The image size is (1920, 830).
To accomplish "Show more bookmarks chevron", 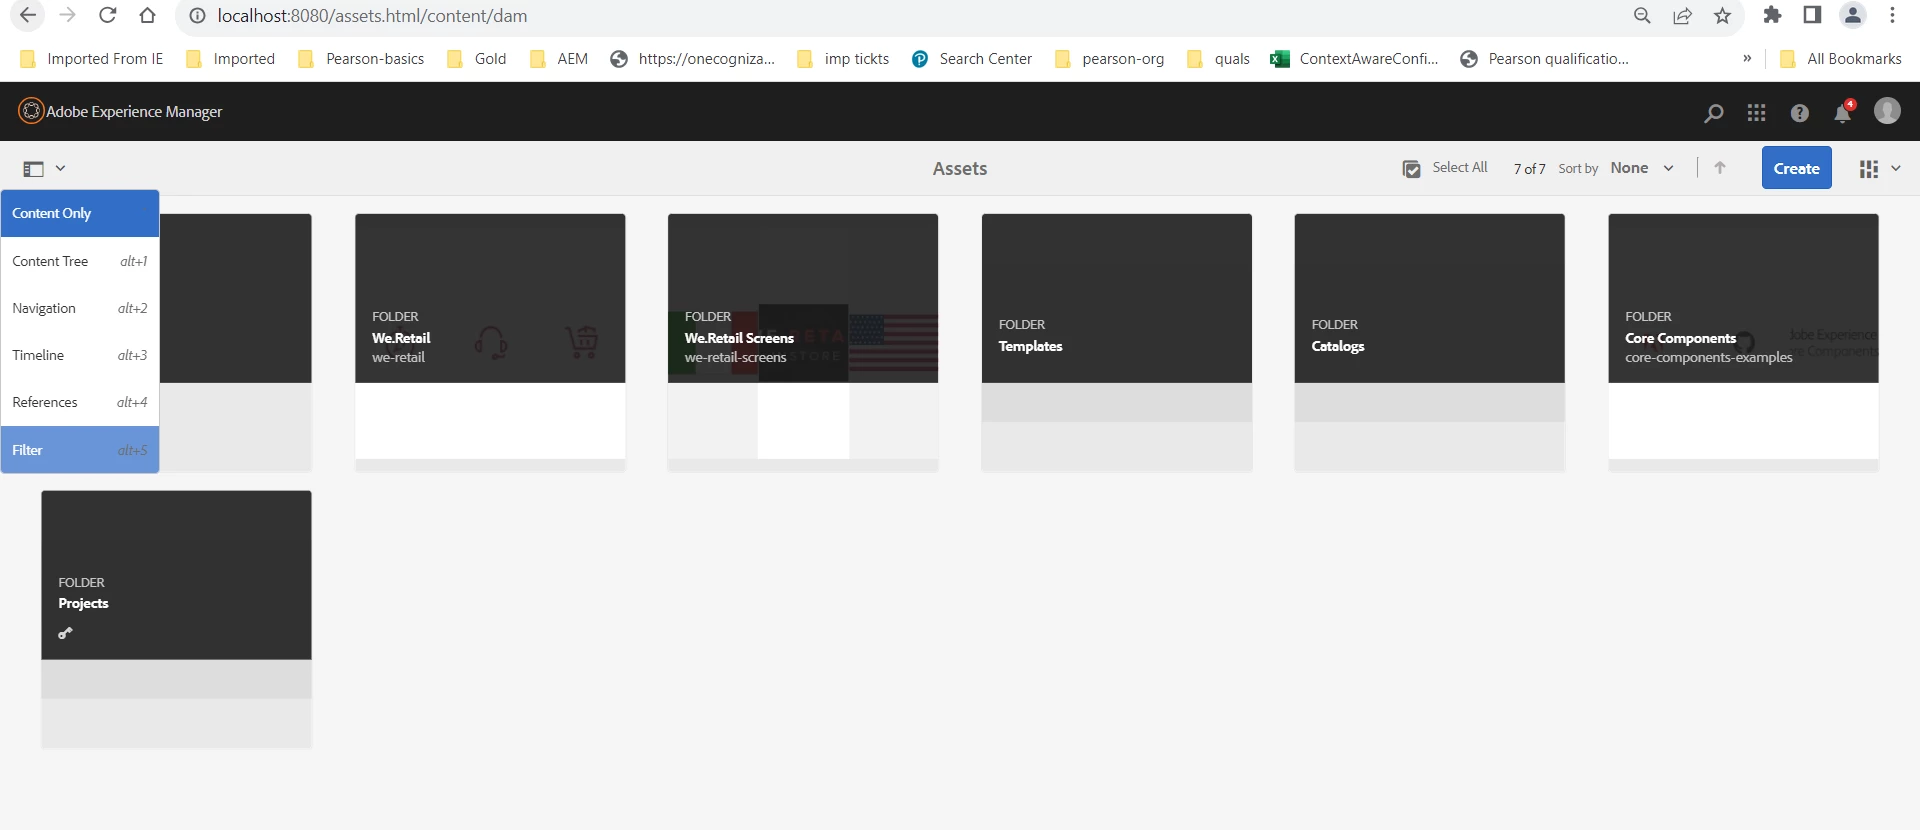I will [1747, 58].
